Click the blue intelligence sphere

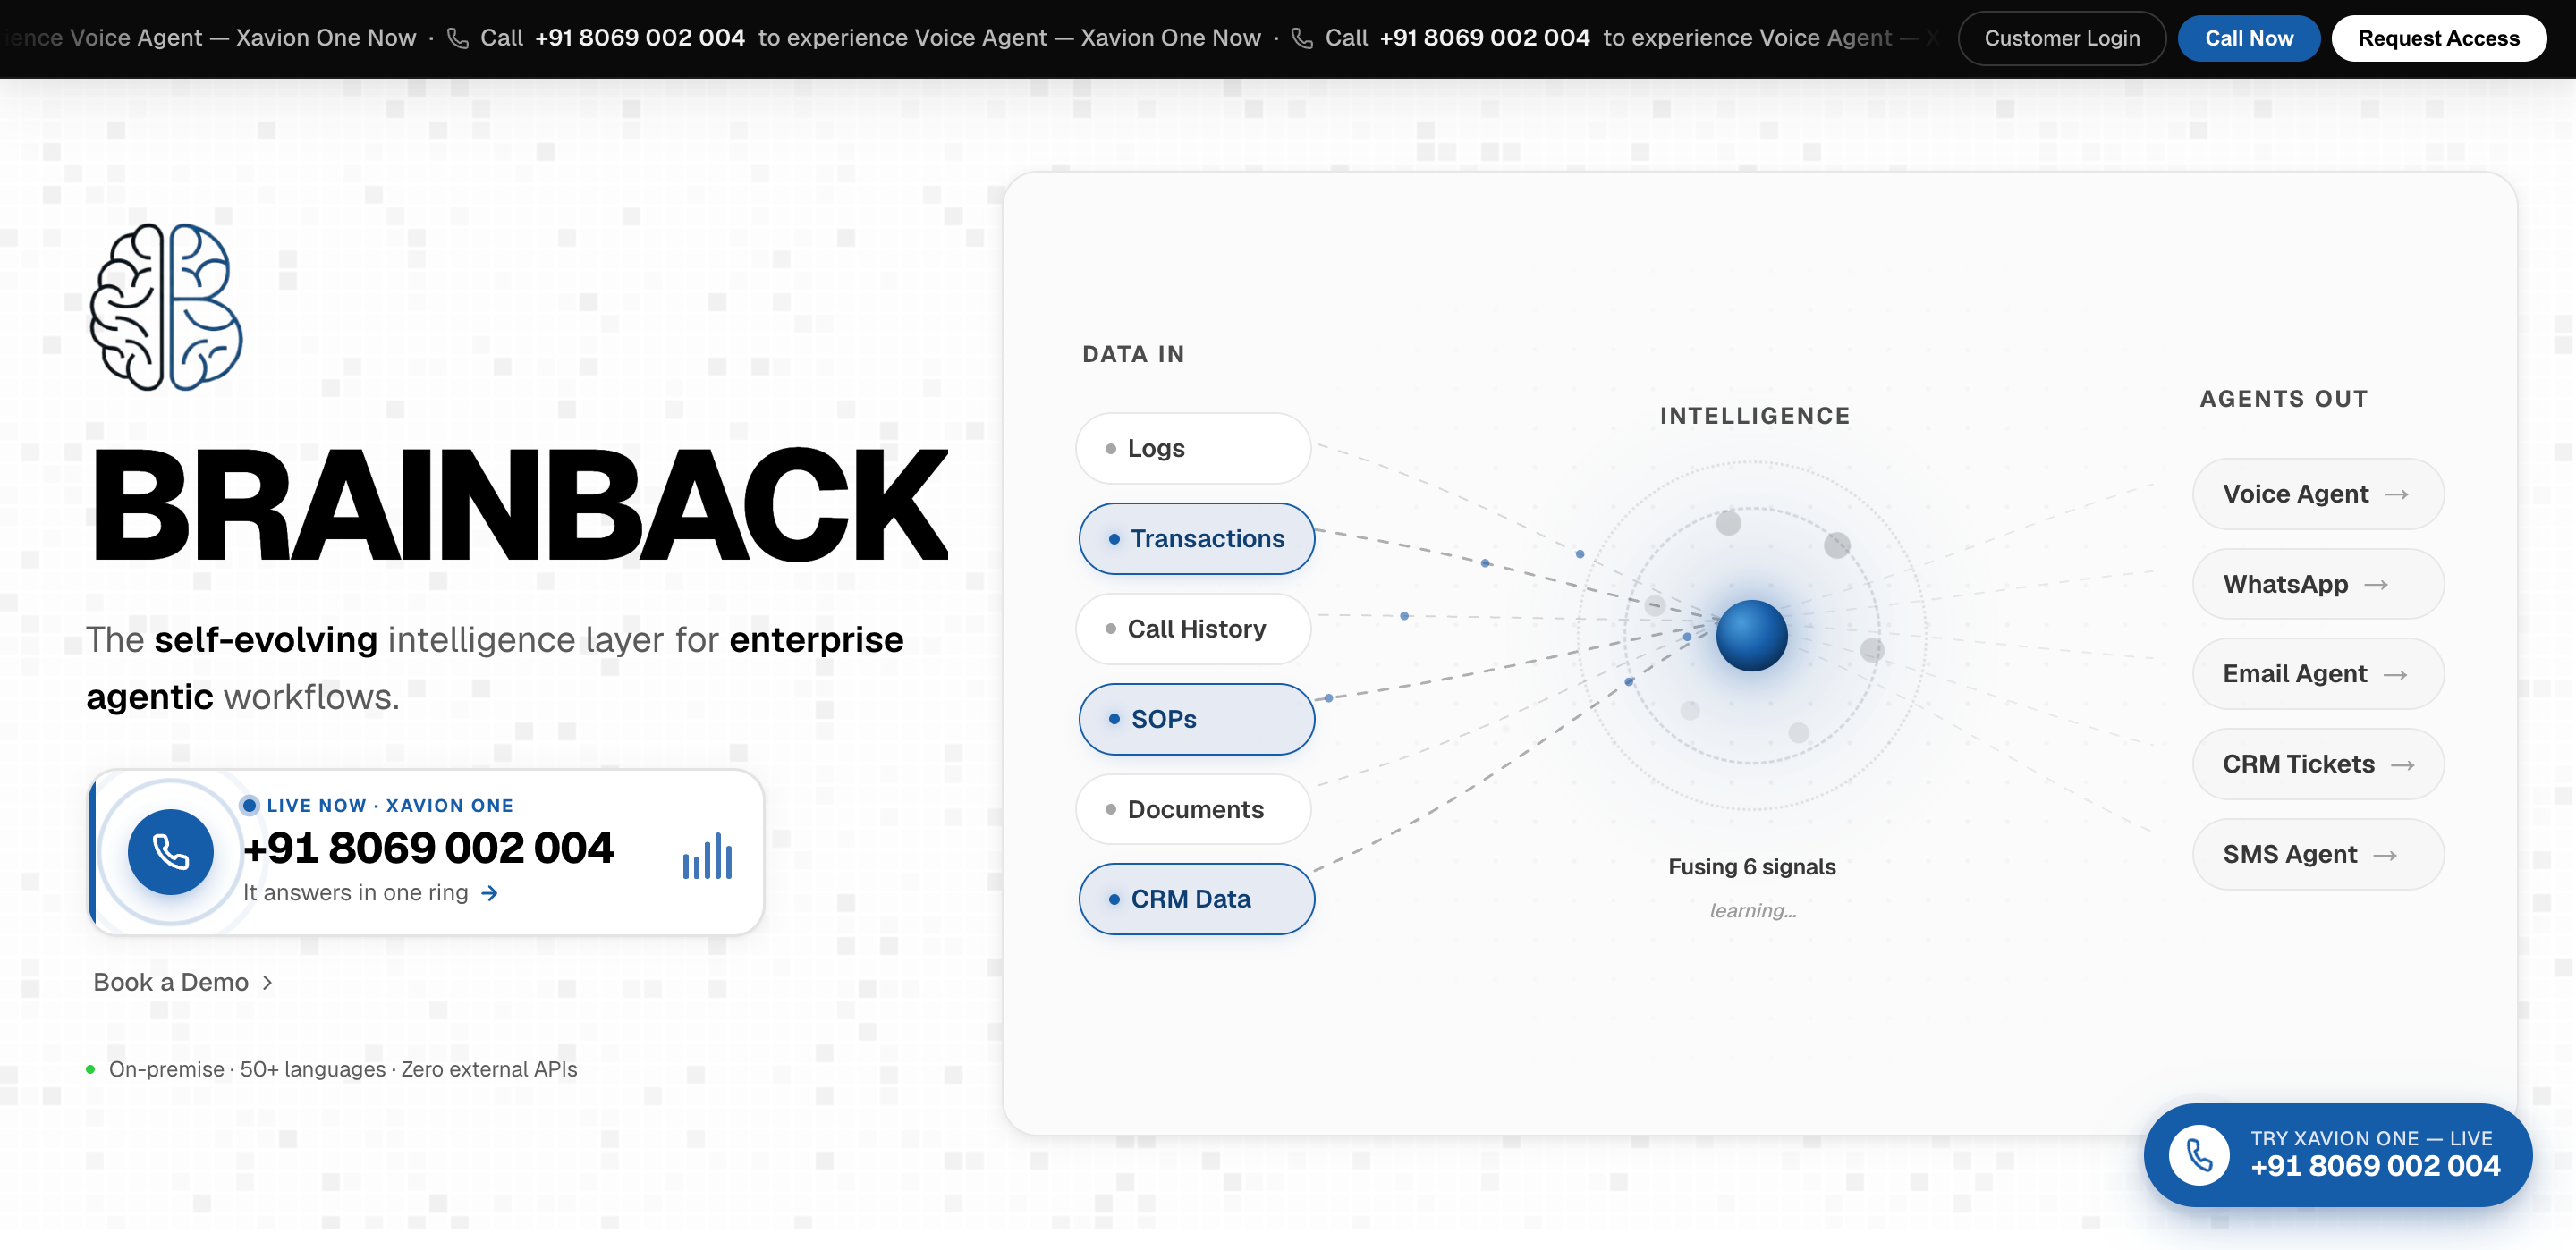1751,635
